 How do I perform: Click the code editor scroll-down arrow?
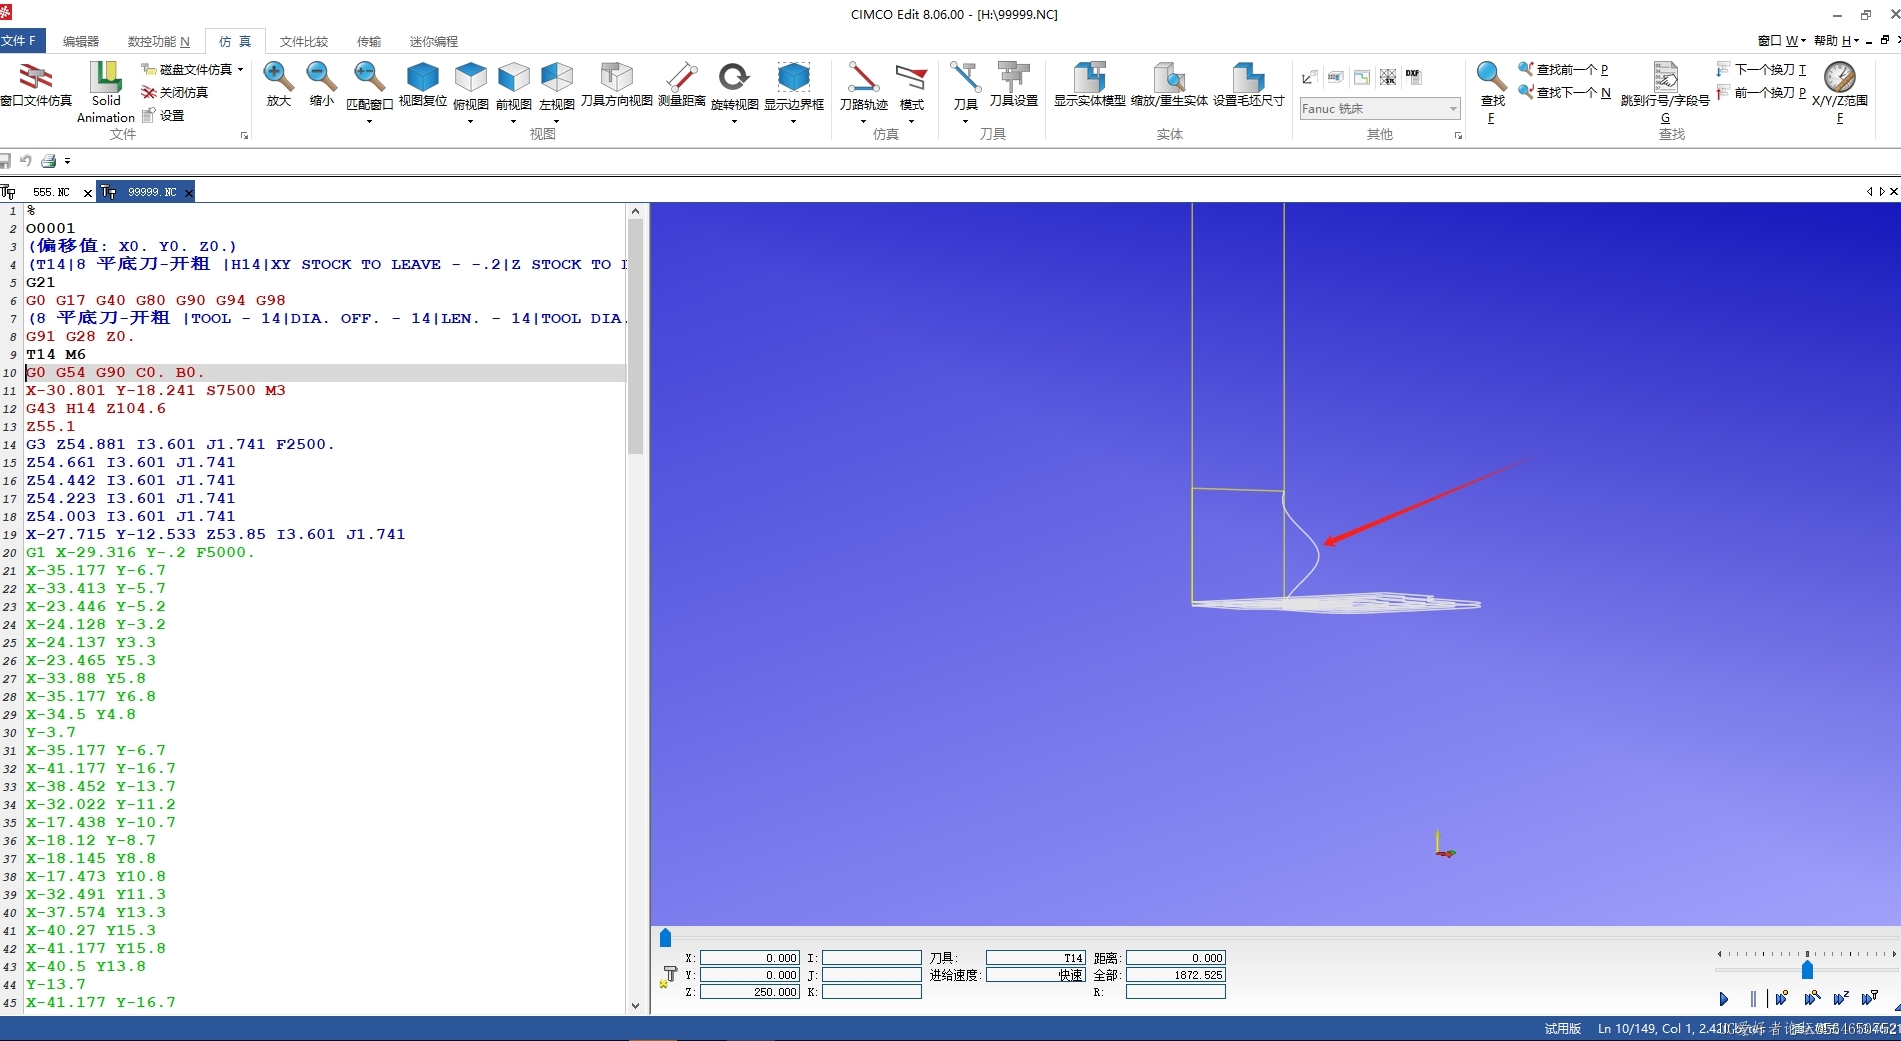[635, 1006]
